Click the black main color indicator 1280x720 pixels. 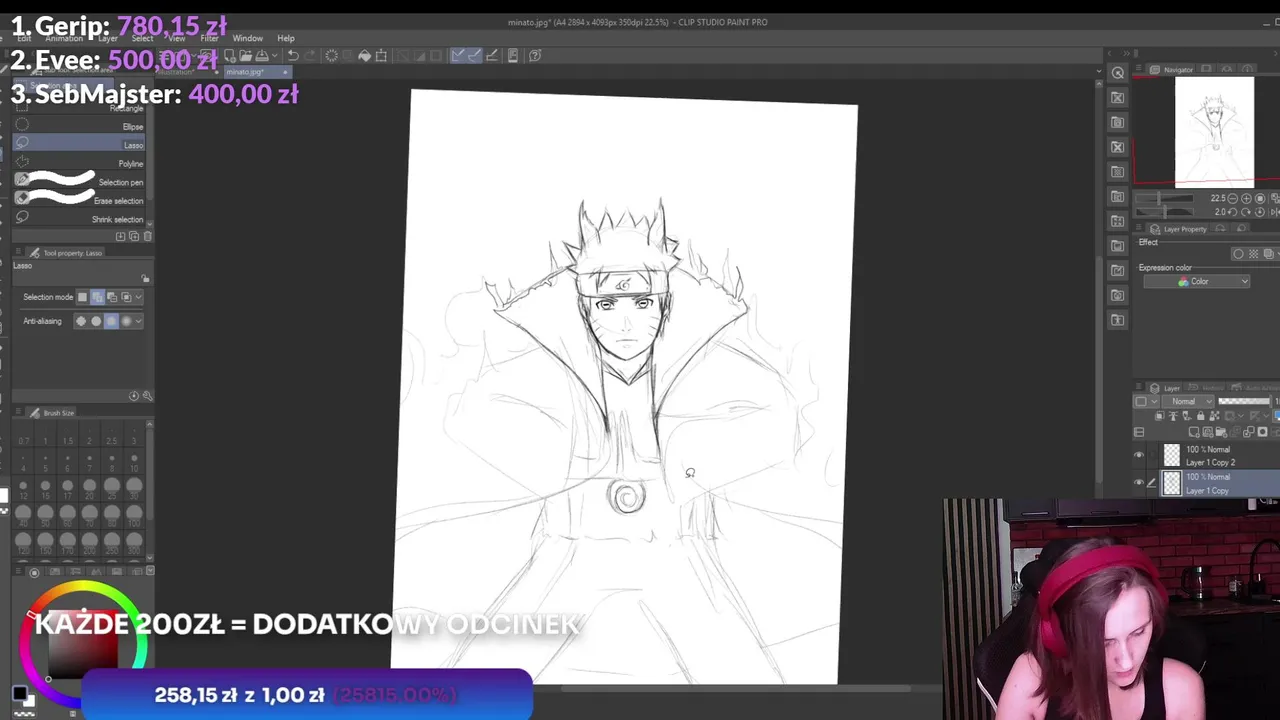[x=19, y=694]
